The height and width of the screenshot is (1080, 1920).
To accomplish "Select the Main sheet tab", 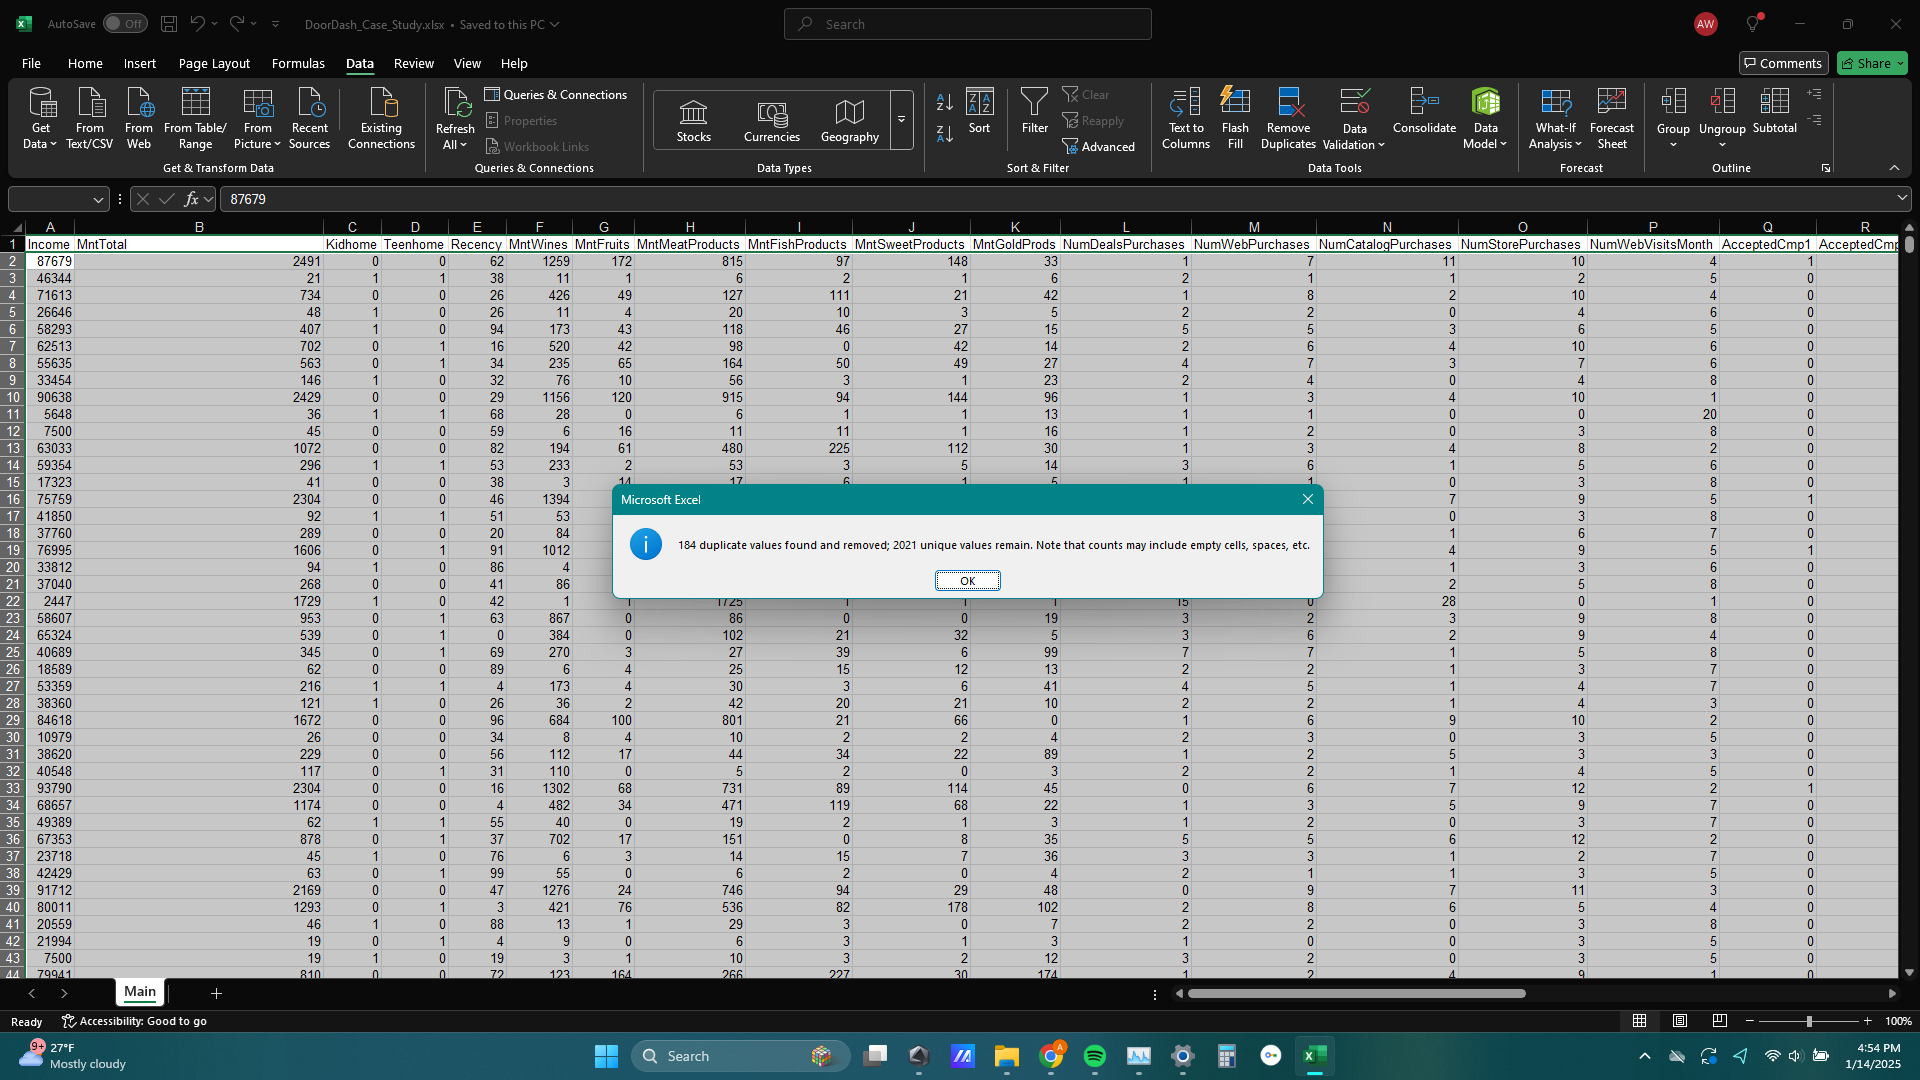I will click(x=140, y=992).
